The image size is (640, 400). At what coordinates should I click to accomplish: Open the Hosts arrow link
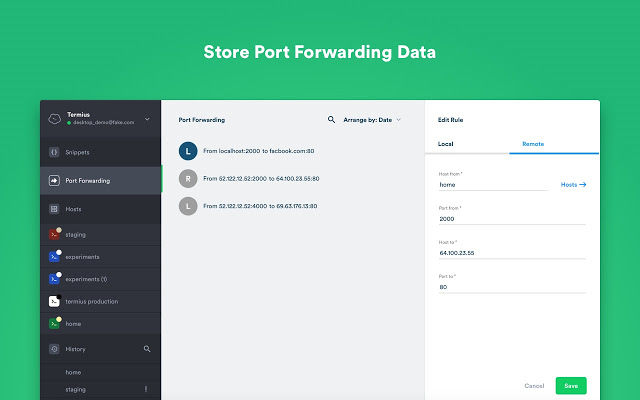pyautogui.click(x=573, y=184)
